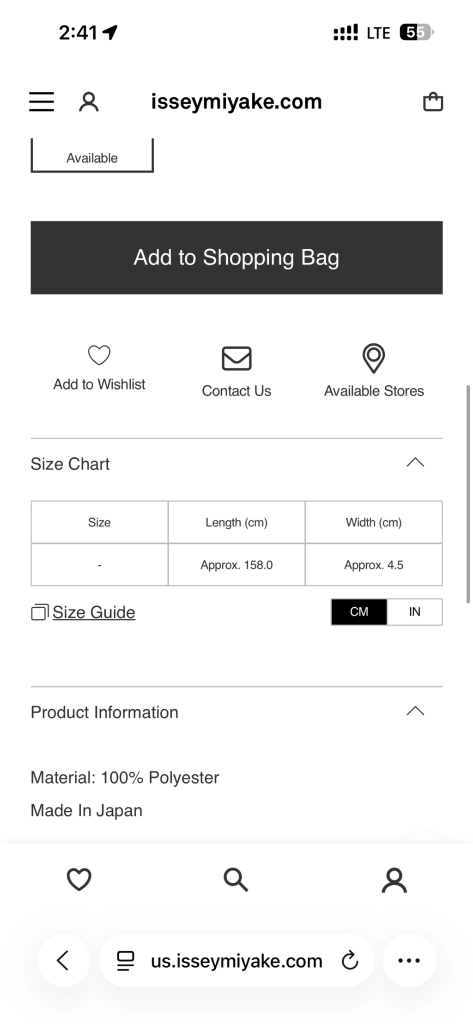This screenshot has width=473, height=1024.
Task: Reload the page with the refresh icon
Action: pos(350,961)
